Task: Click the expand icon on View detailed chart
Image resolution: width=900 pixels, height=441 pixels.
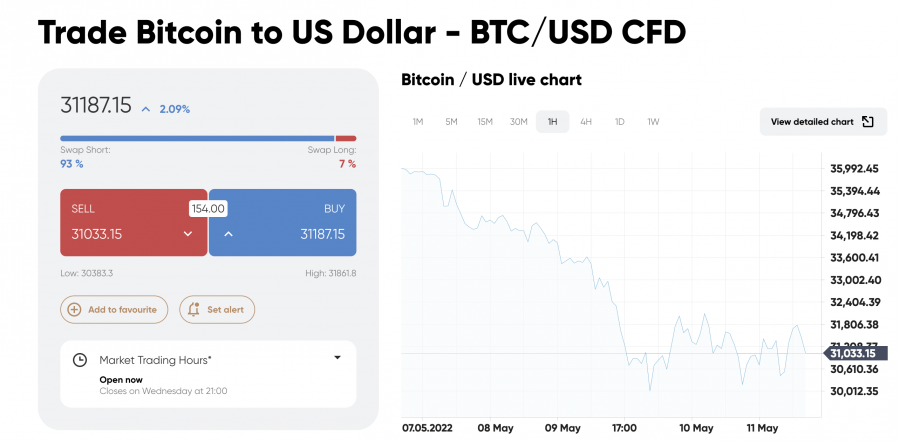Action: tap(868, 122)
